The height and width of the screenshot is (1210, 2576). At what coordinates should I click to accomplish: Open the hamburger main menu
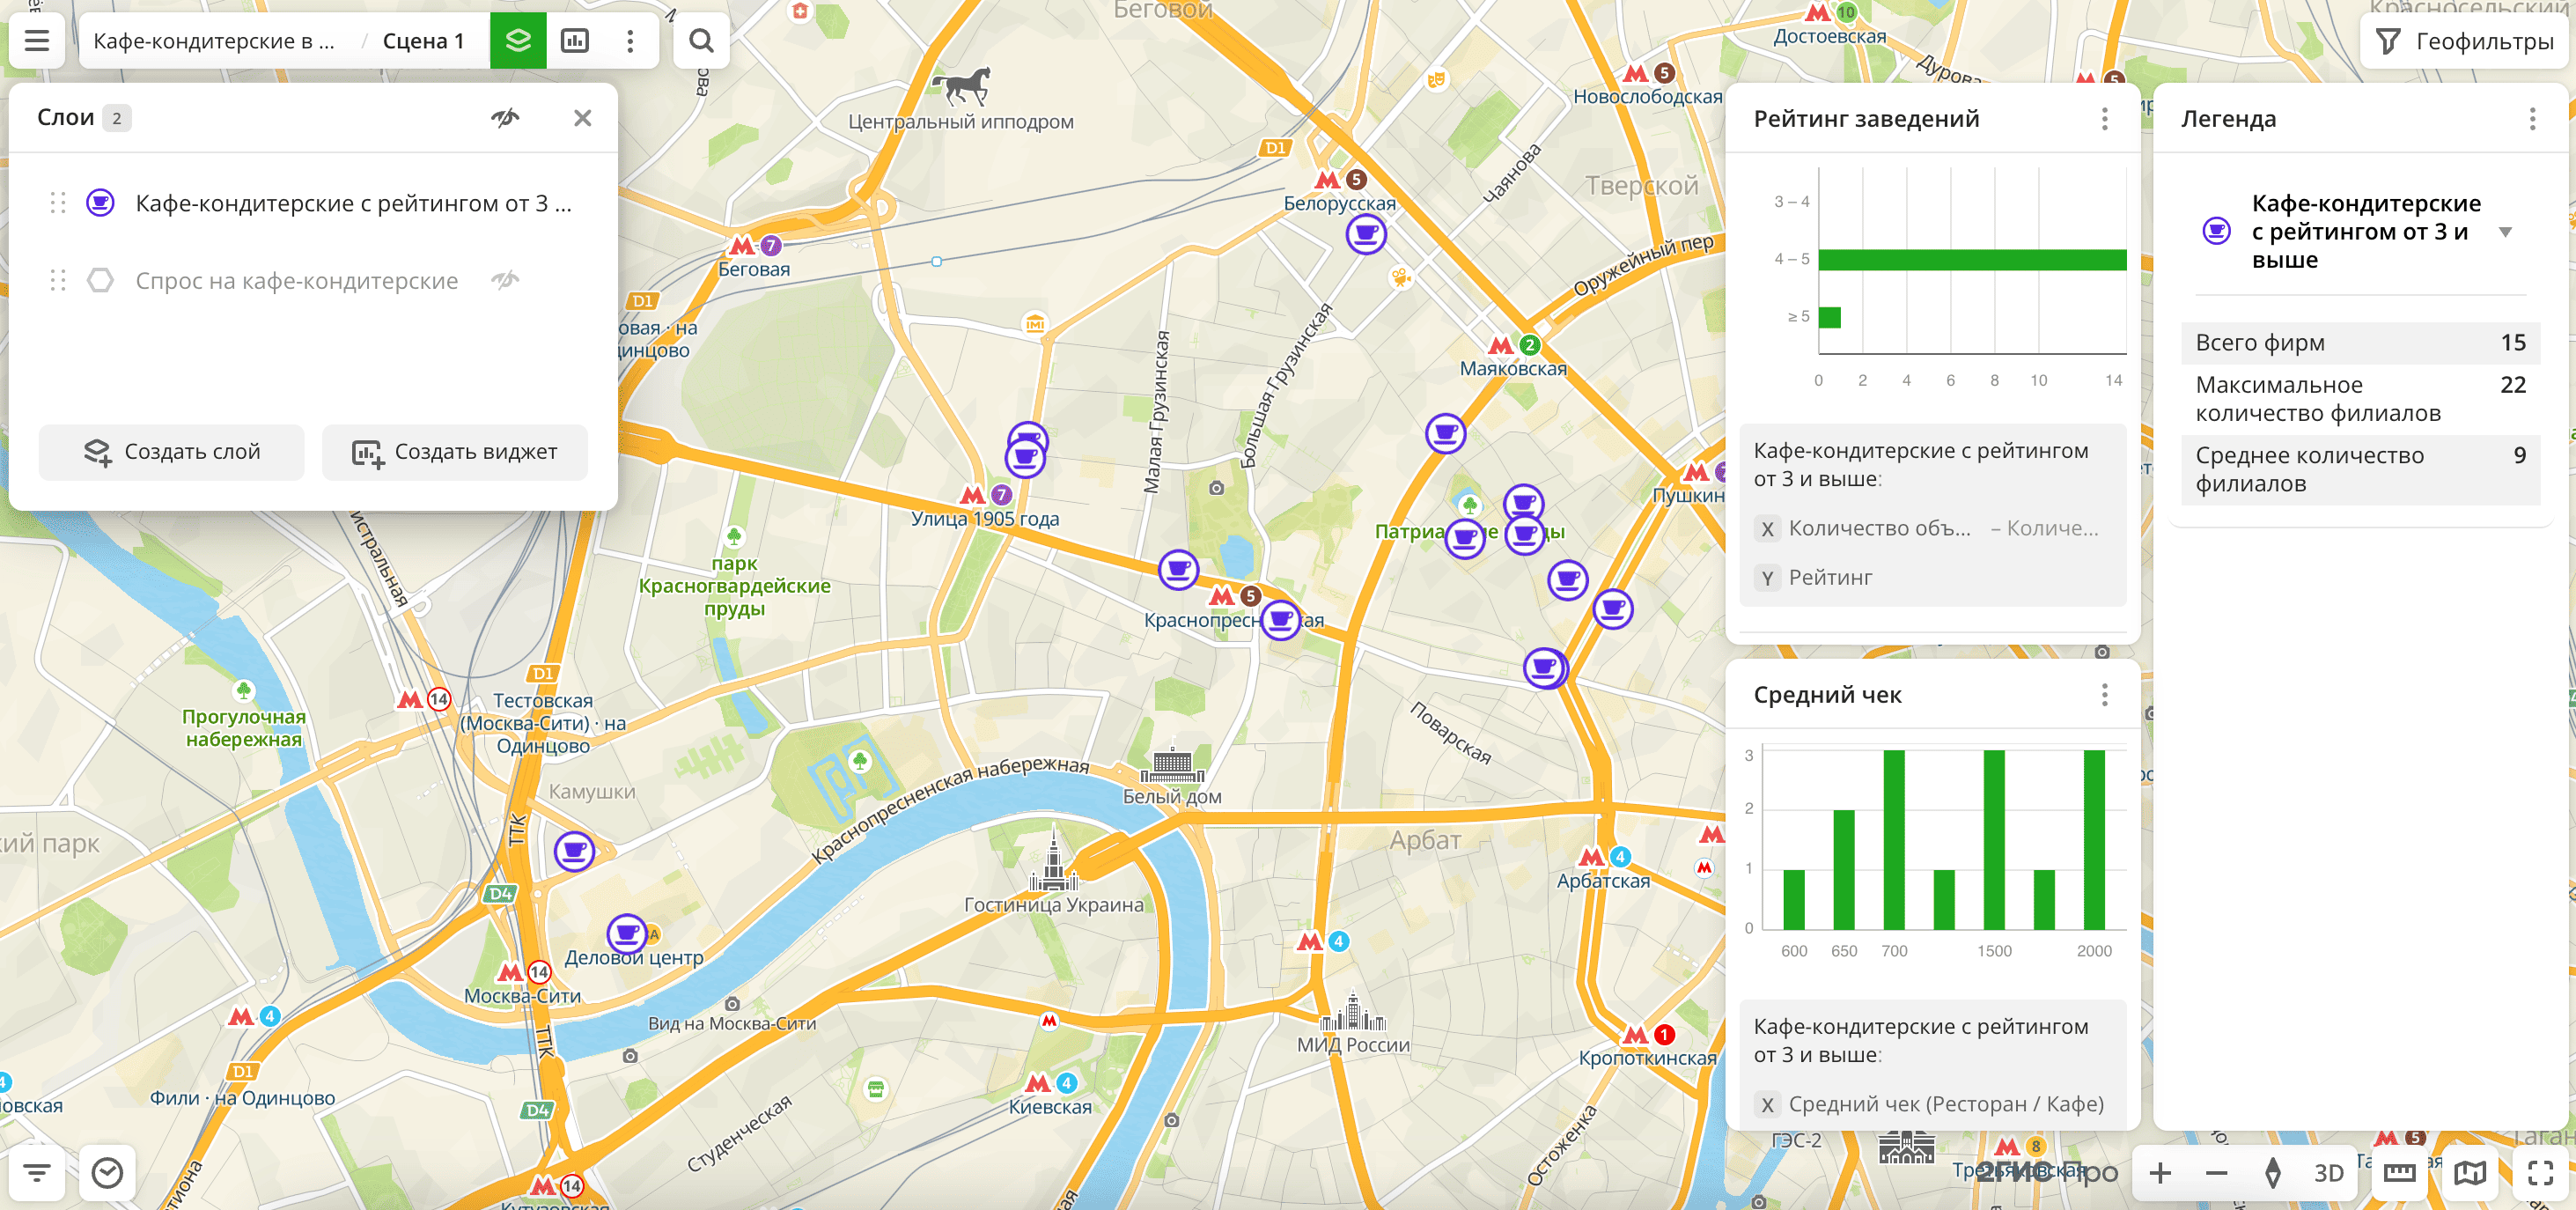[37, 41]
